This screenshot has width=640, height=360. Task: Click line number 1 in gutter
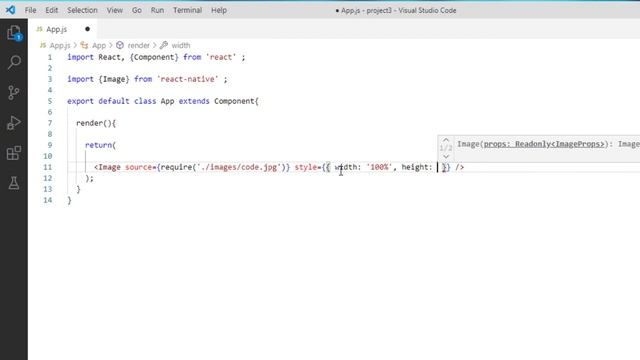coord(50,57)
